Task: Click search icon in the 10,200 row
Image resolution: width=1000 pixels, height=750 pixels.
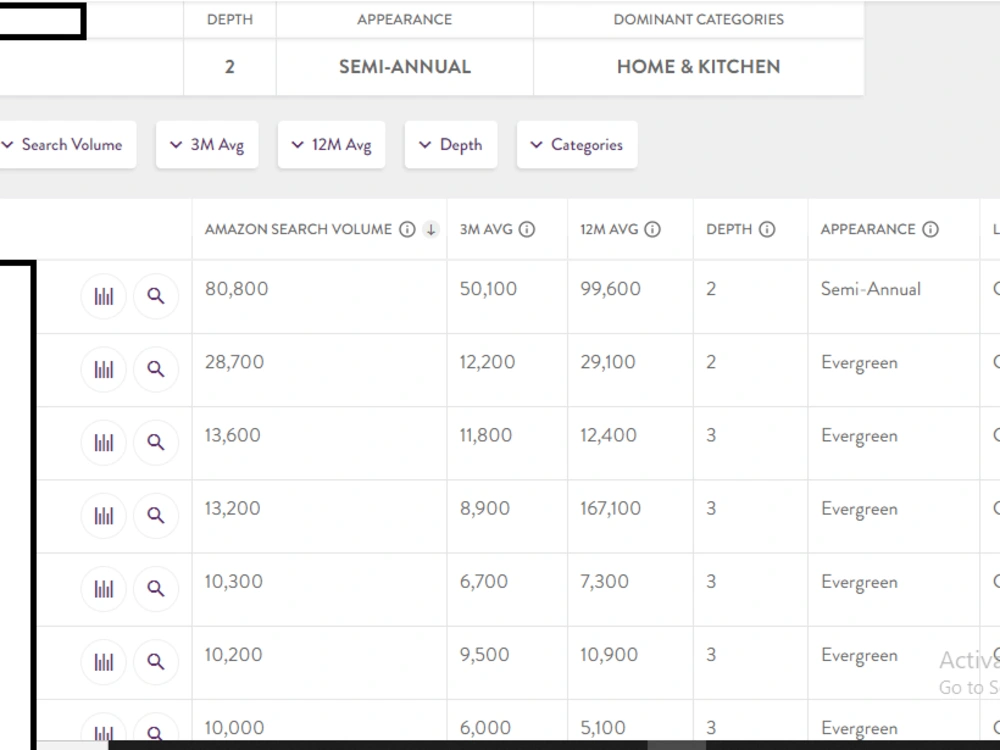Action: click(x=156, y=662)
